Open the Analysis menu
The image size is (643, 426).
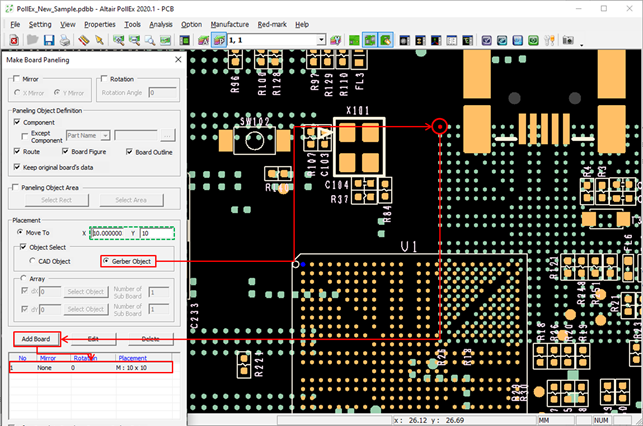coord(160,23)
